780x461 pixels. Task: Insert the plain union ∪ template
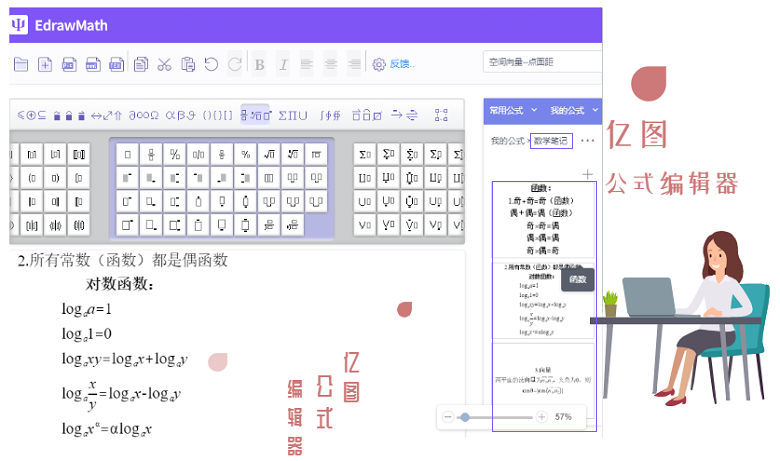pyautogui.click(x=365, y=201)
